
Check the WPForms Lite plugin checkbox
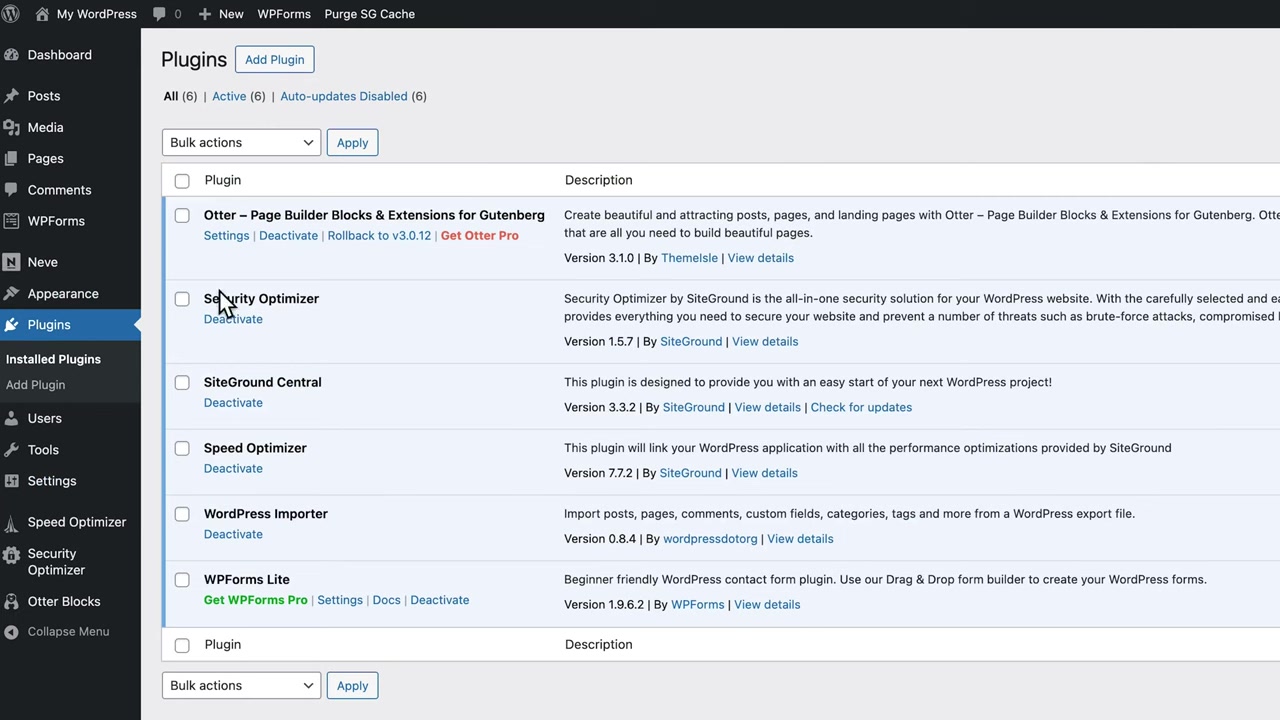coord(182,580)
